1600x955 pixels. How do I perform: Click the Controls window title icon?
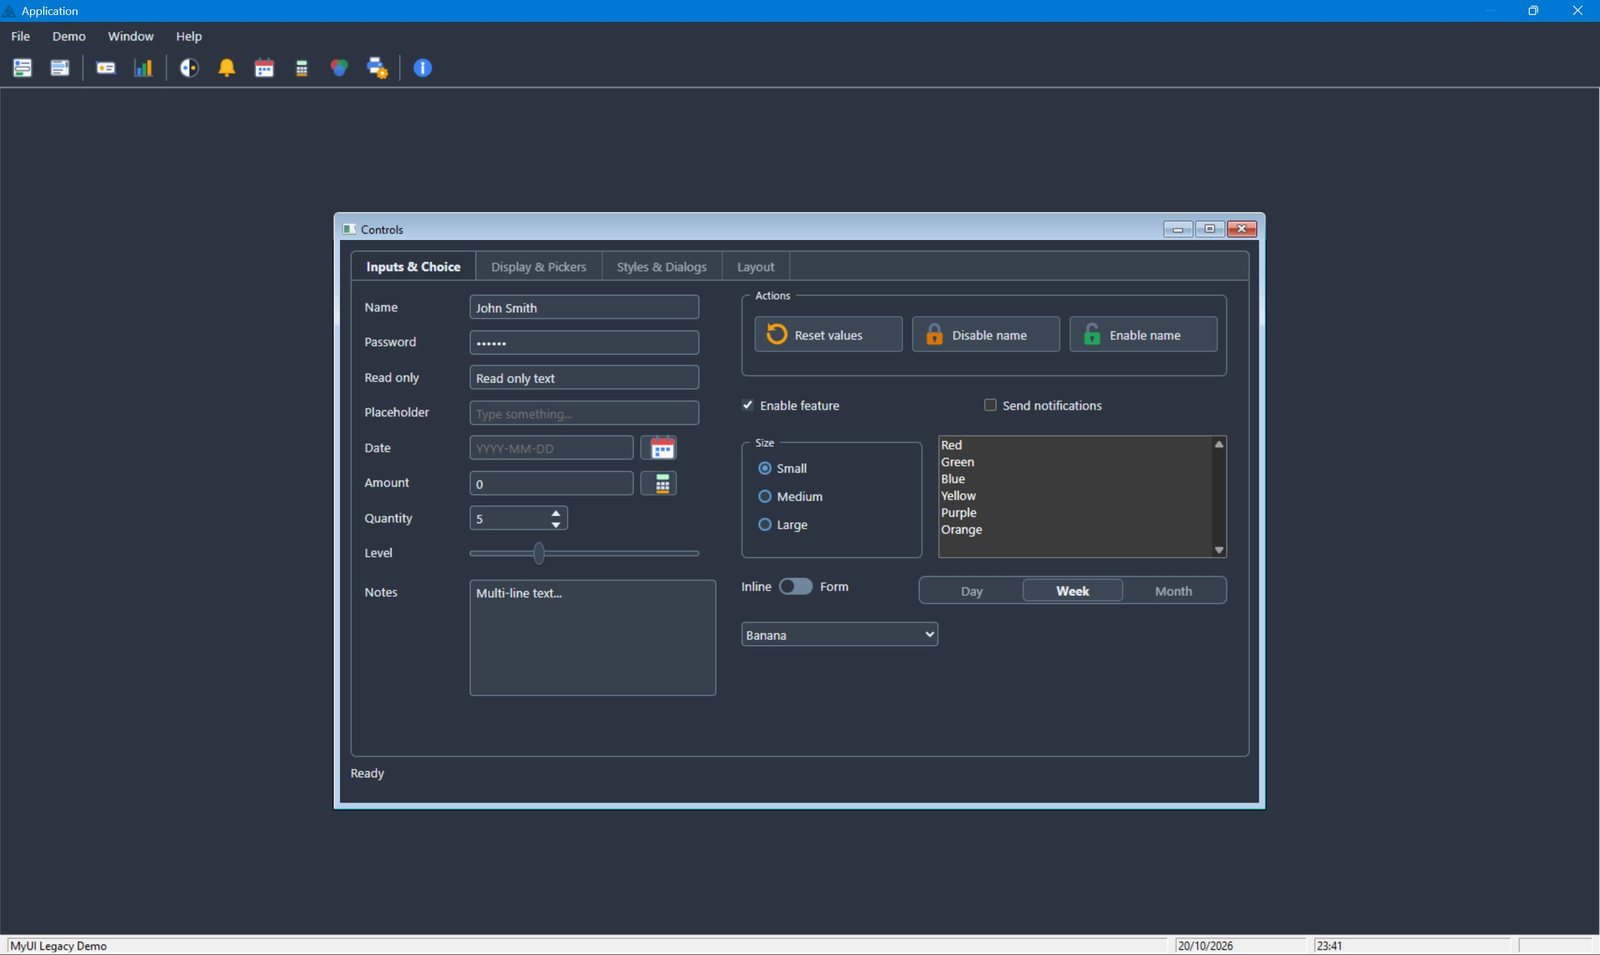click(350, 229)
